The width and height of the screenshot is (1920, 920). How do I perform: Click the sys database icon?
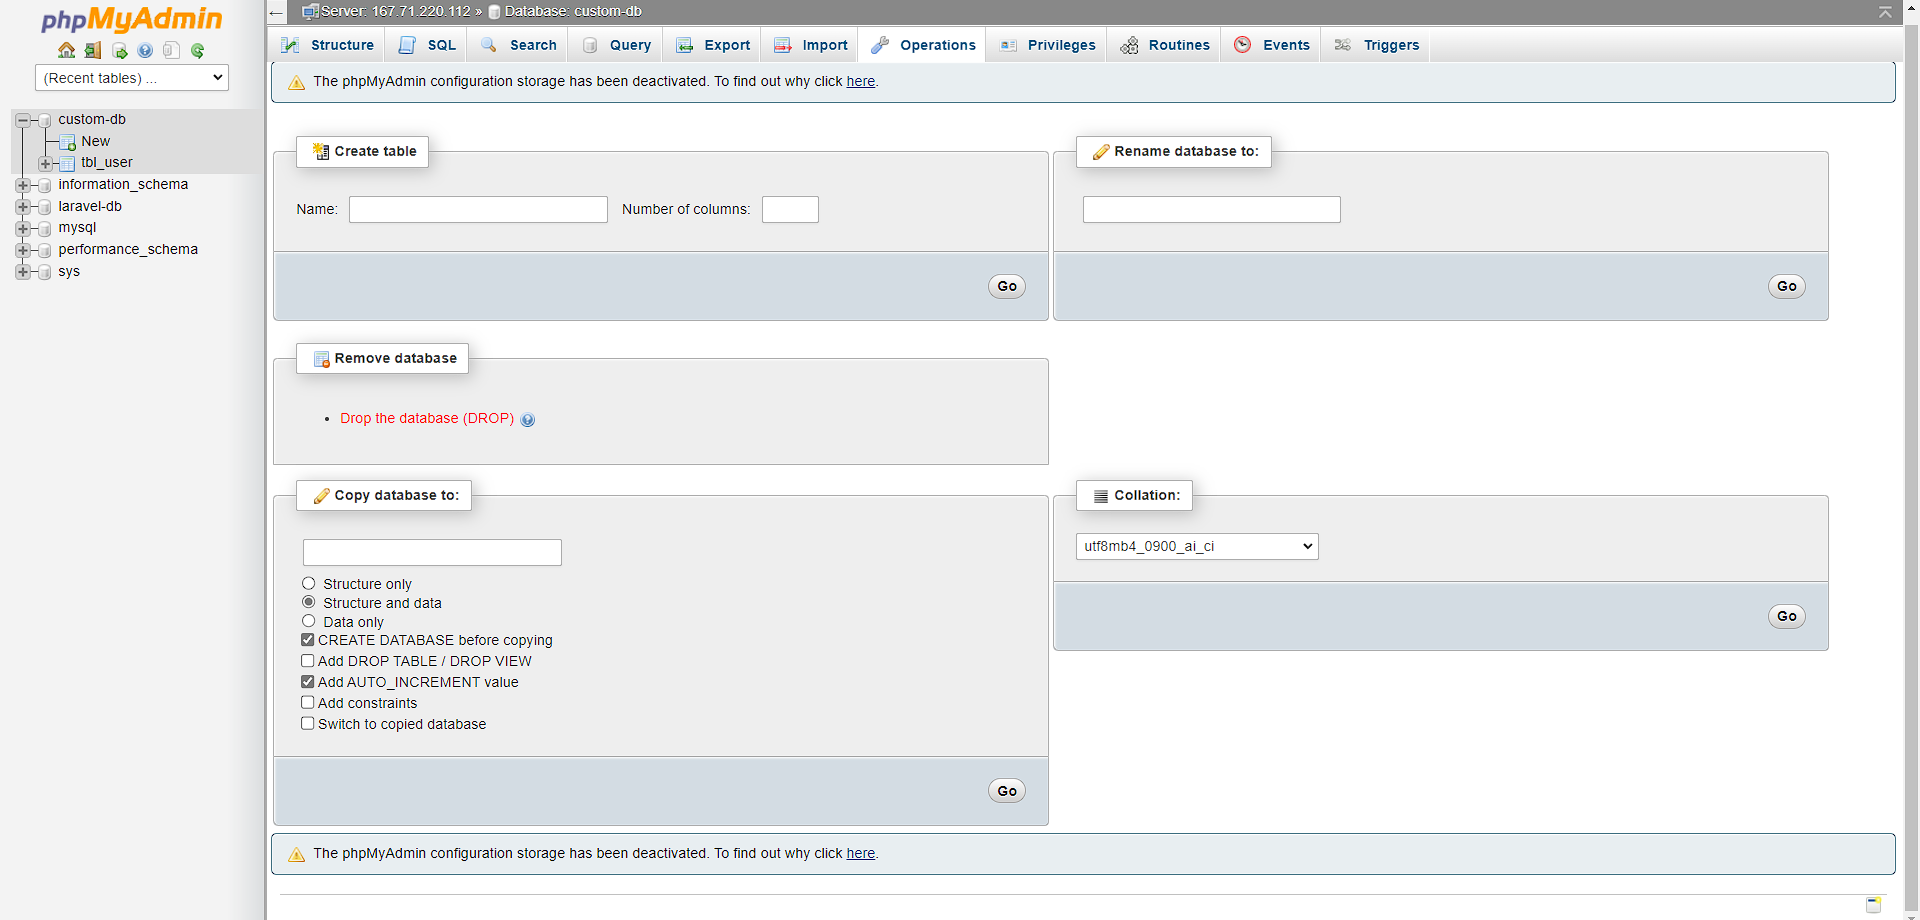[x=44, y=272]
